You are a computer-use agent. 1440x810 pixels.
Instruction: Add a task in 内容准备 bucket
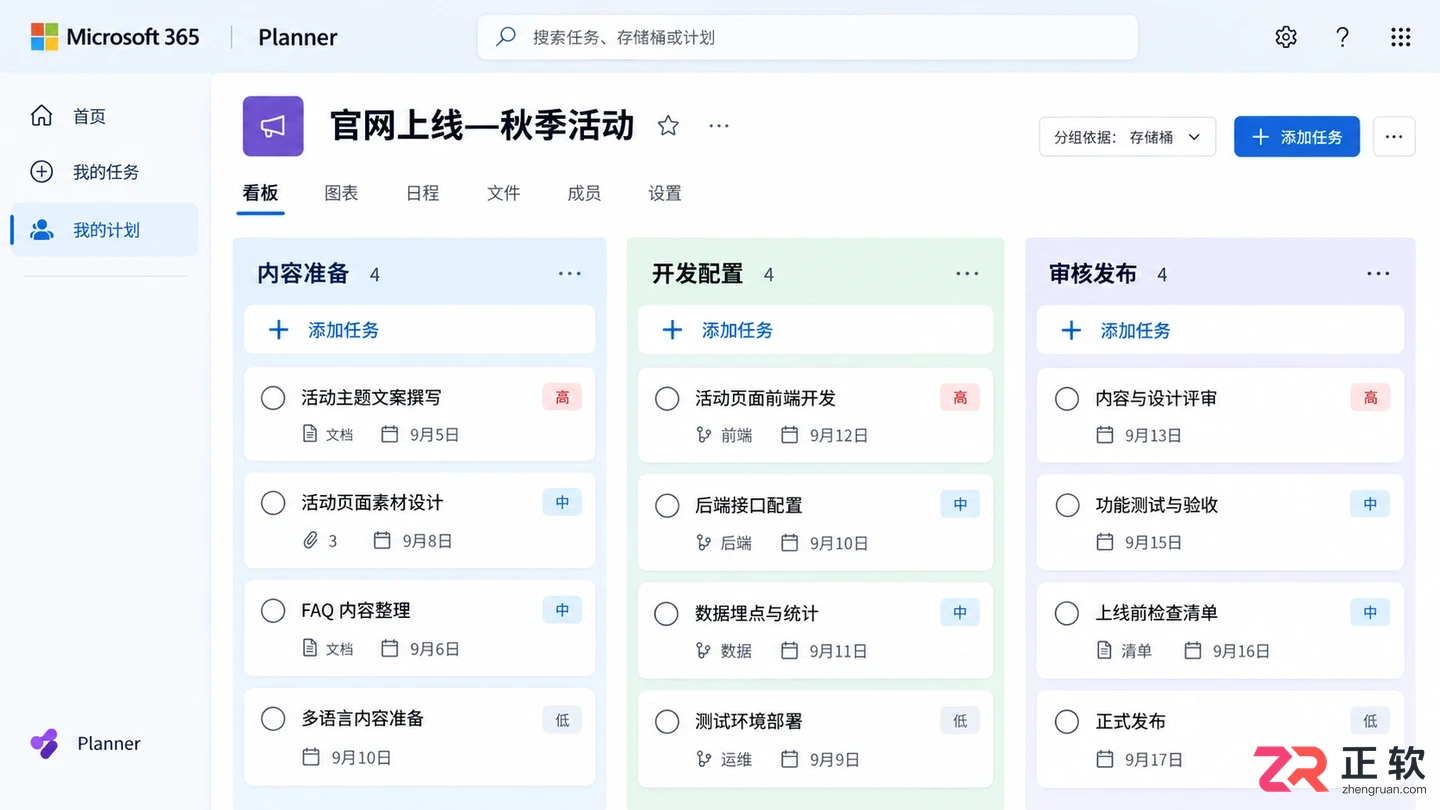(x=419, y=330)
